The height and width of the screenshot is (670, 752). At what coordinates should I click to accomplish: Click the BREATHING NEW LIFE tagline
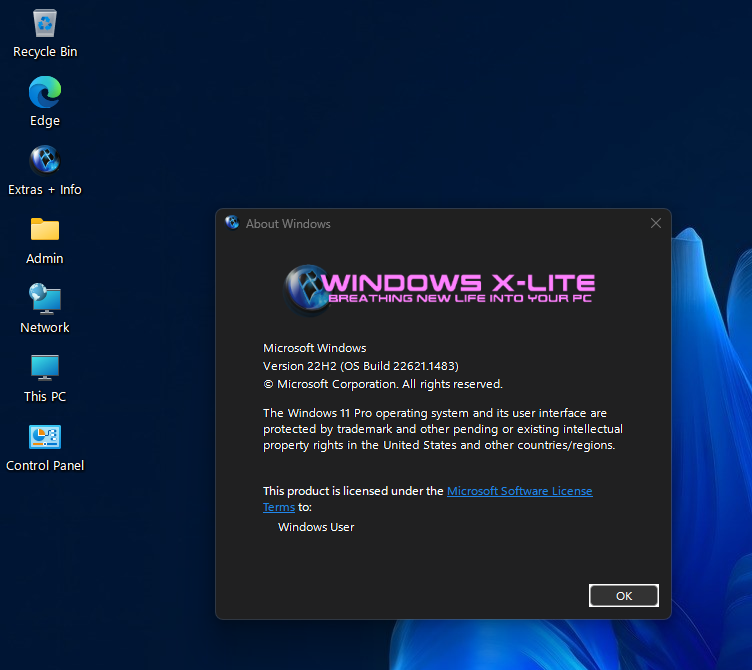[x=460, y=299]
